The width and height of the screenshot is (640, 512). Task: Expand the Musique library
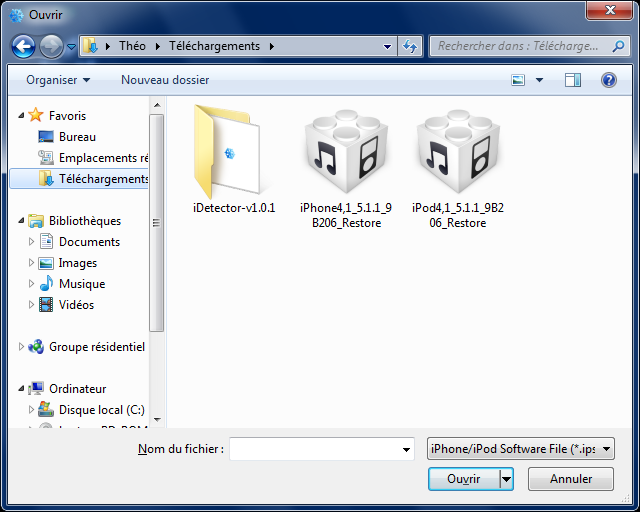pos(31,283)
